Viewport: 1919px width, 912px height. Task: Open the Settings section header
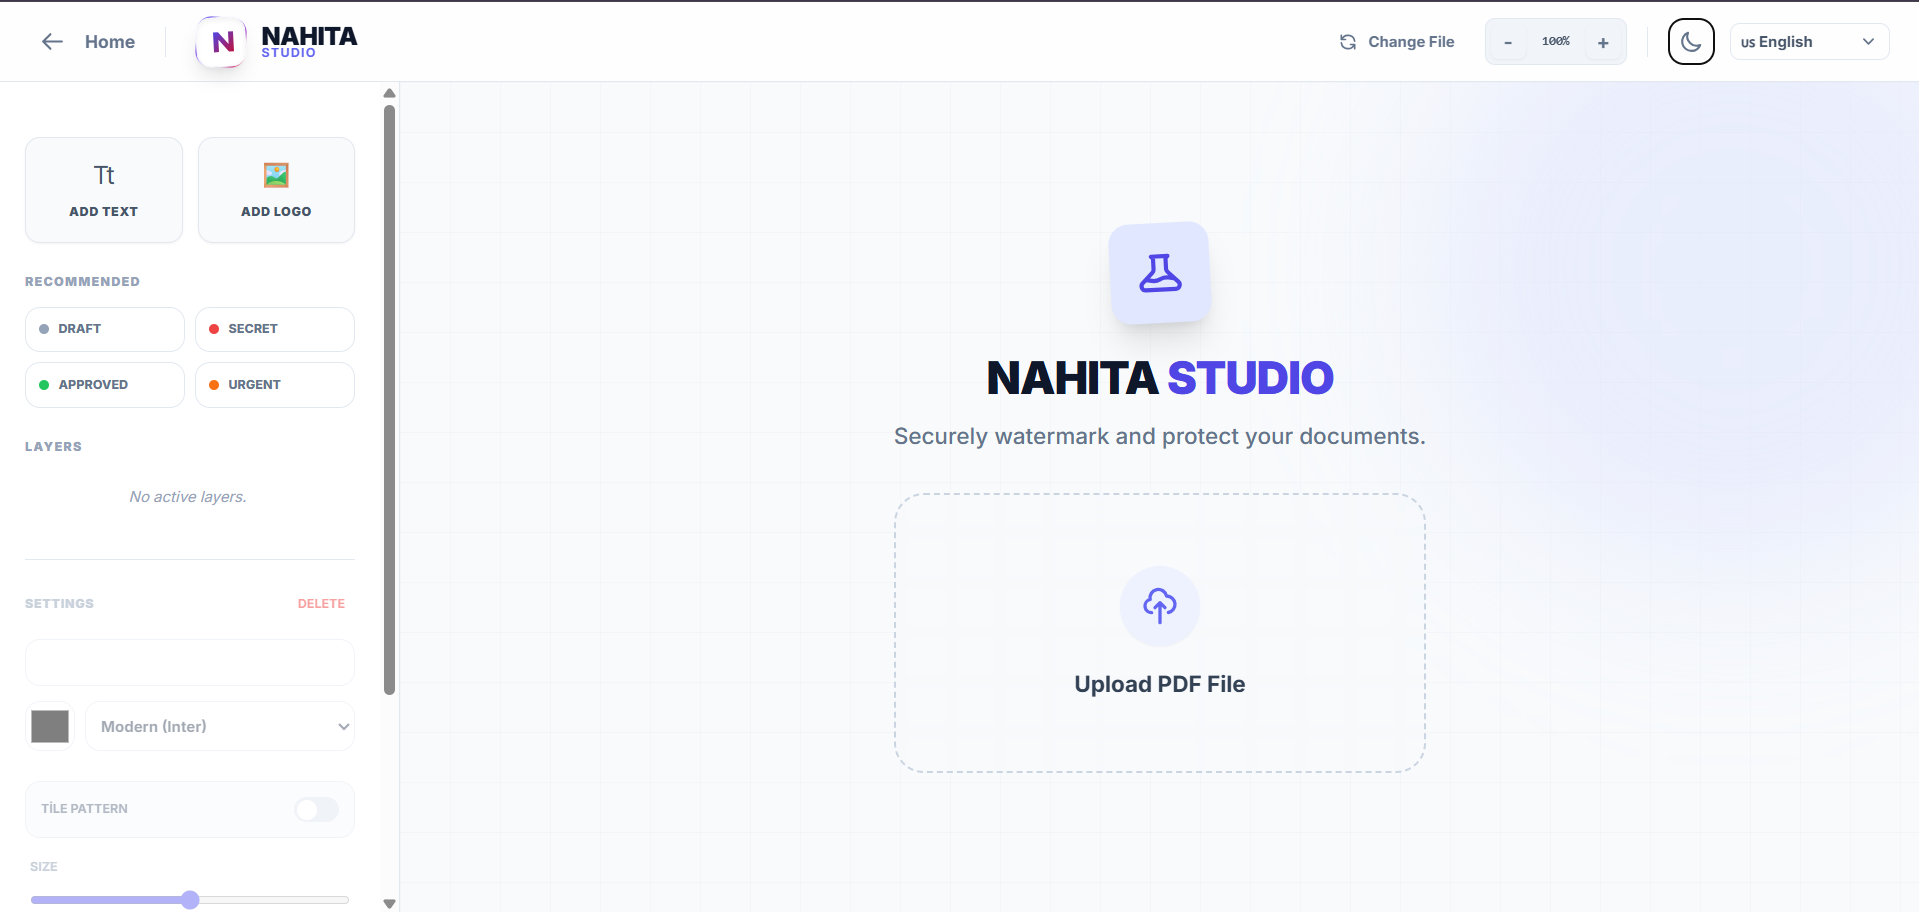(x=59, y=603)
